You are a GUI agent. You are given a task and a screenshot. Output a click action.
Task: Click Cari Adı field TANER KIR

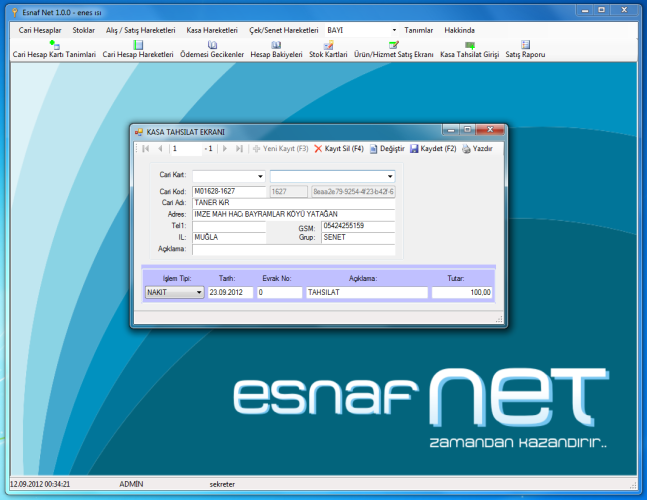pyautogui.click(x=293, y=203)
